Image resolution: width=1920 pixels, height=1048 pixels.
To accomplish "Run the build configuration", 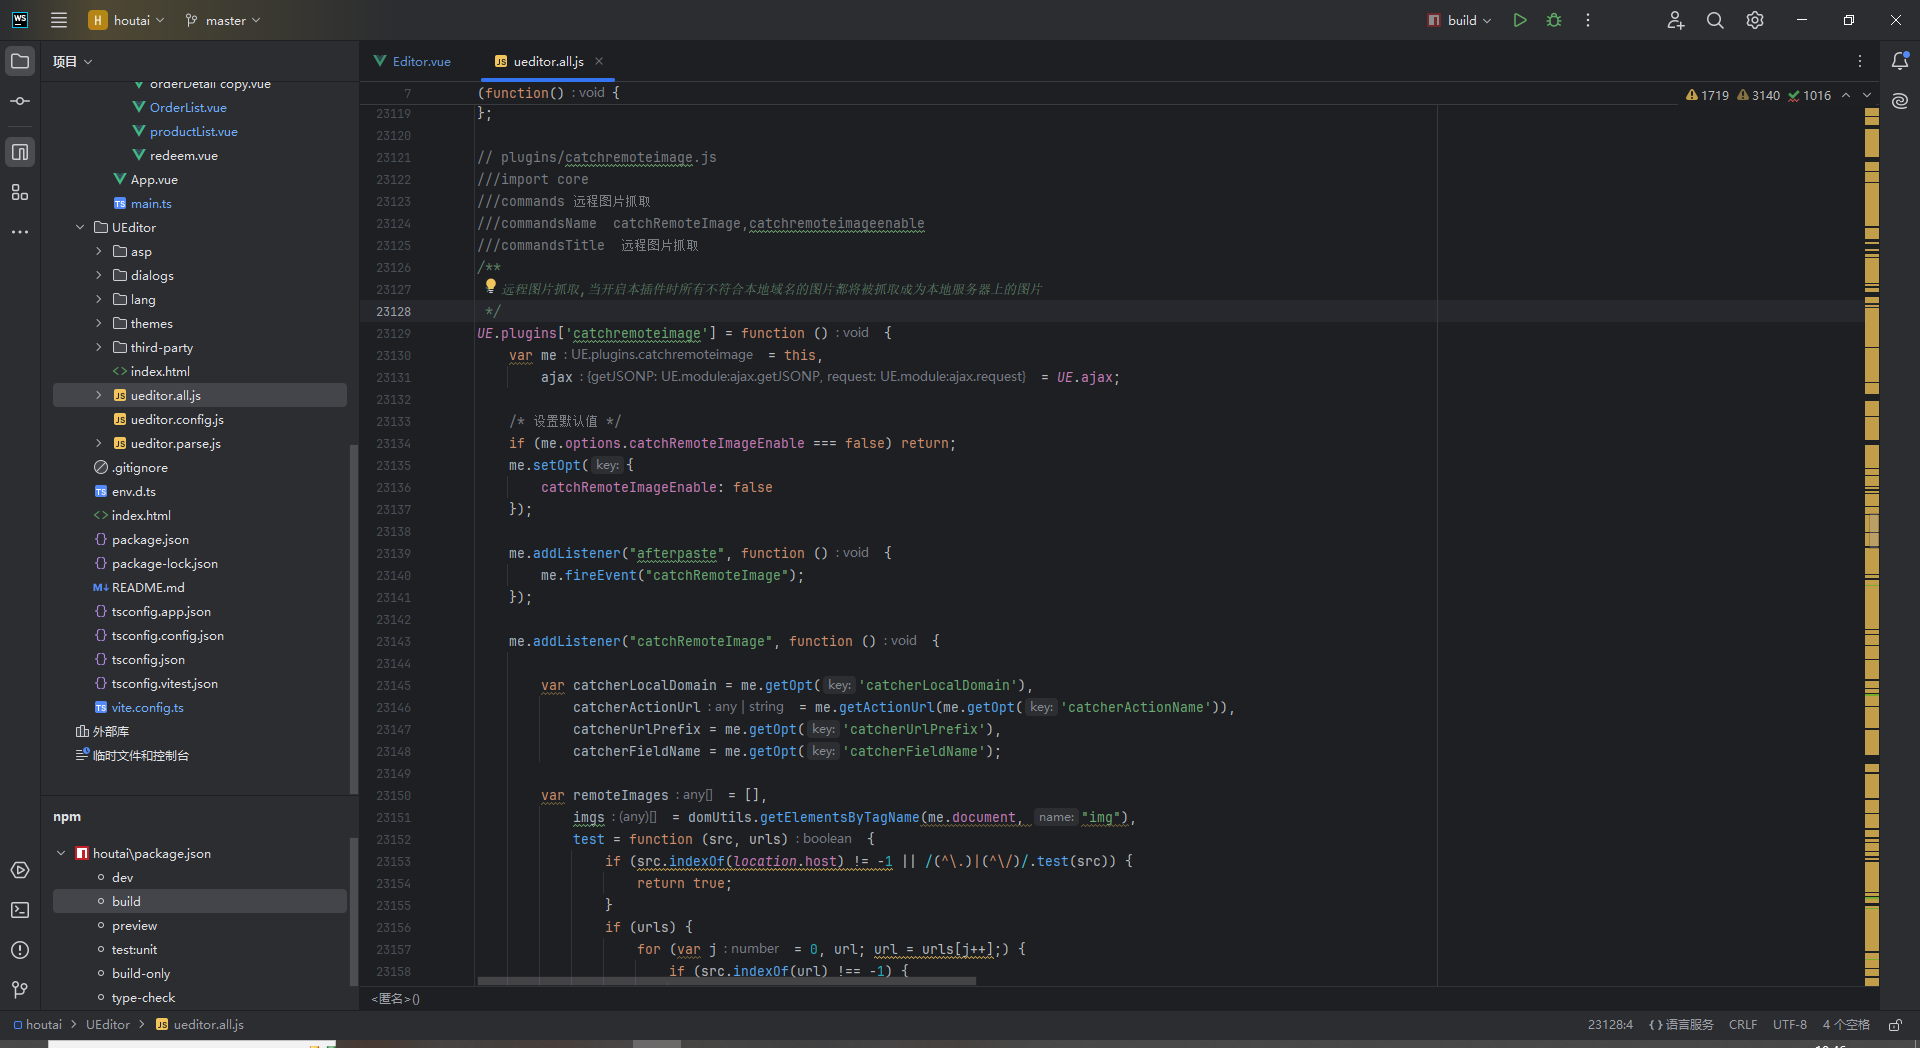I will coord(1520,20).
